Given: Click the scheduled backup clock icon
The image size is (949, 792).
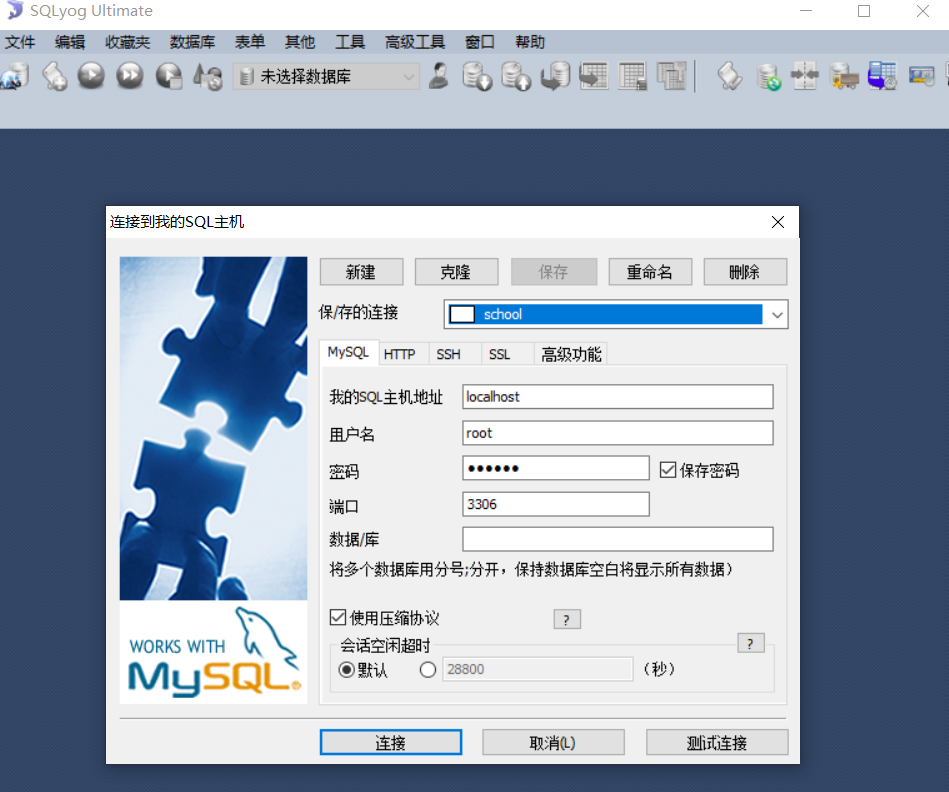Looking at the screenshot, I should pyautogui.click(x=882, y=76).
